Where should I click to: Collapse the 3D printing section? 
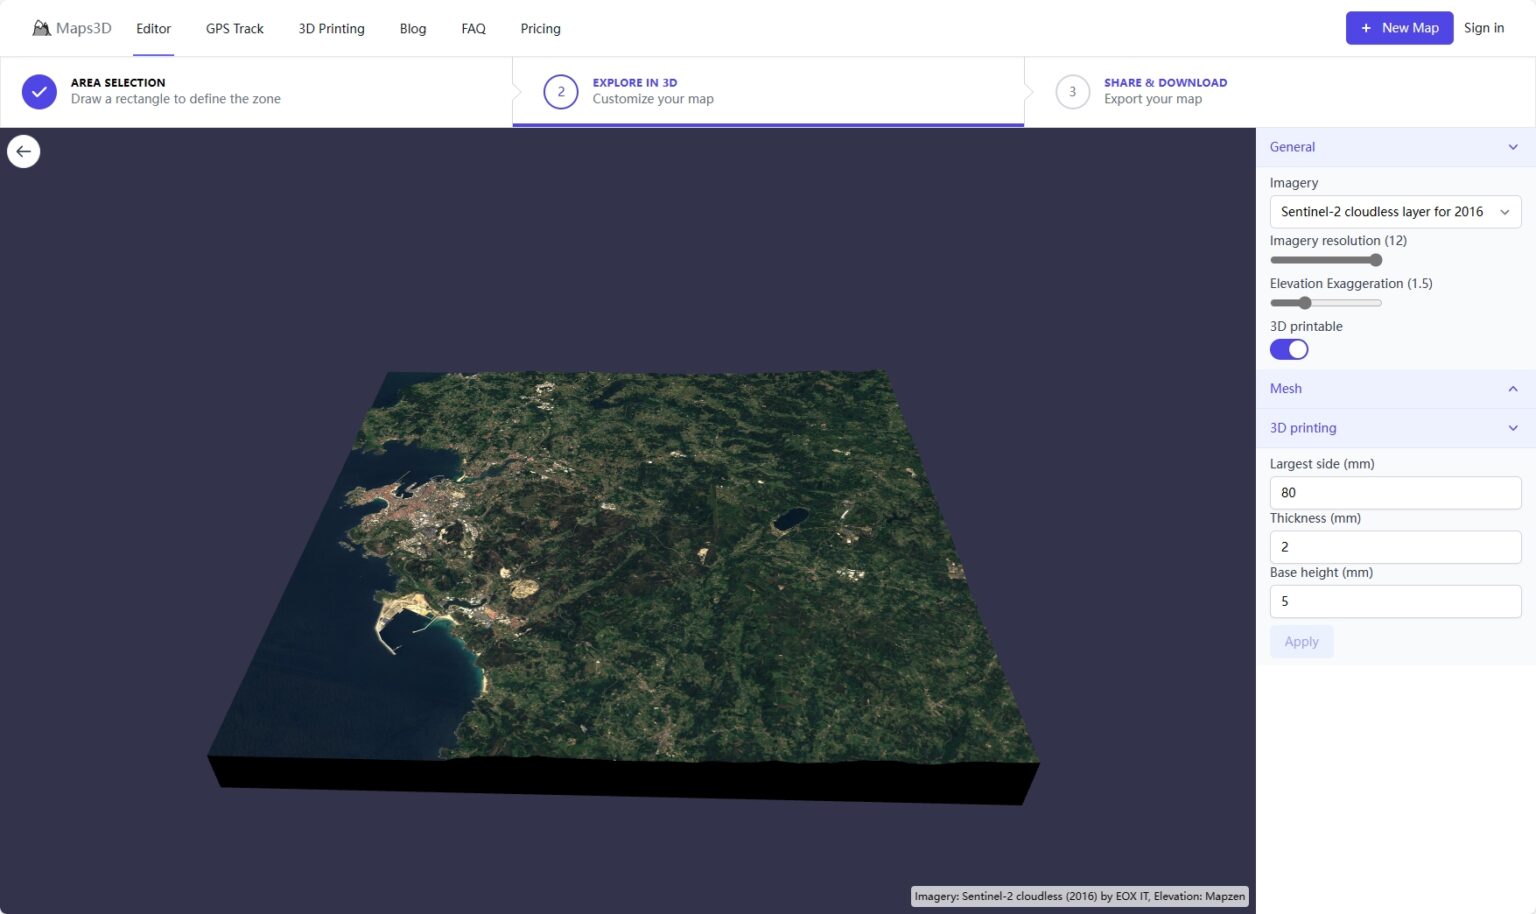pyautogui.click(x=1512, y=427)
